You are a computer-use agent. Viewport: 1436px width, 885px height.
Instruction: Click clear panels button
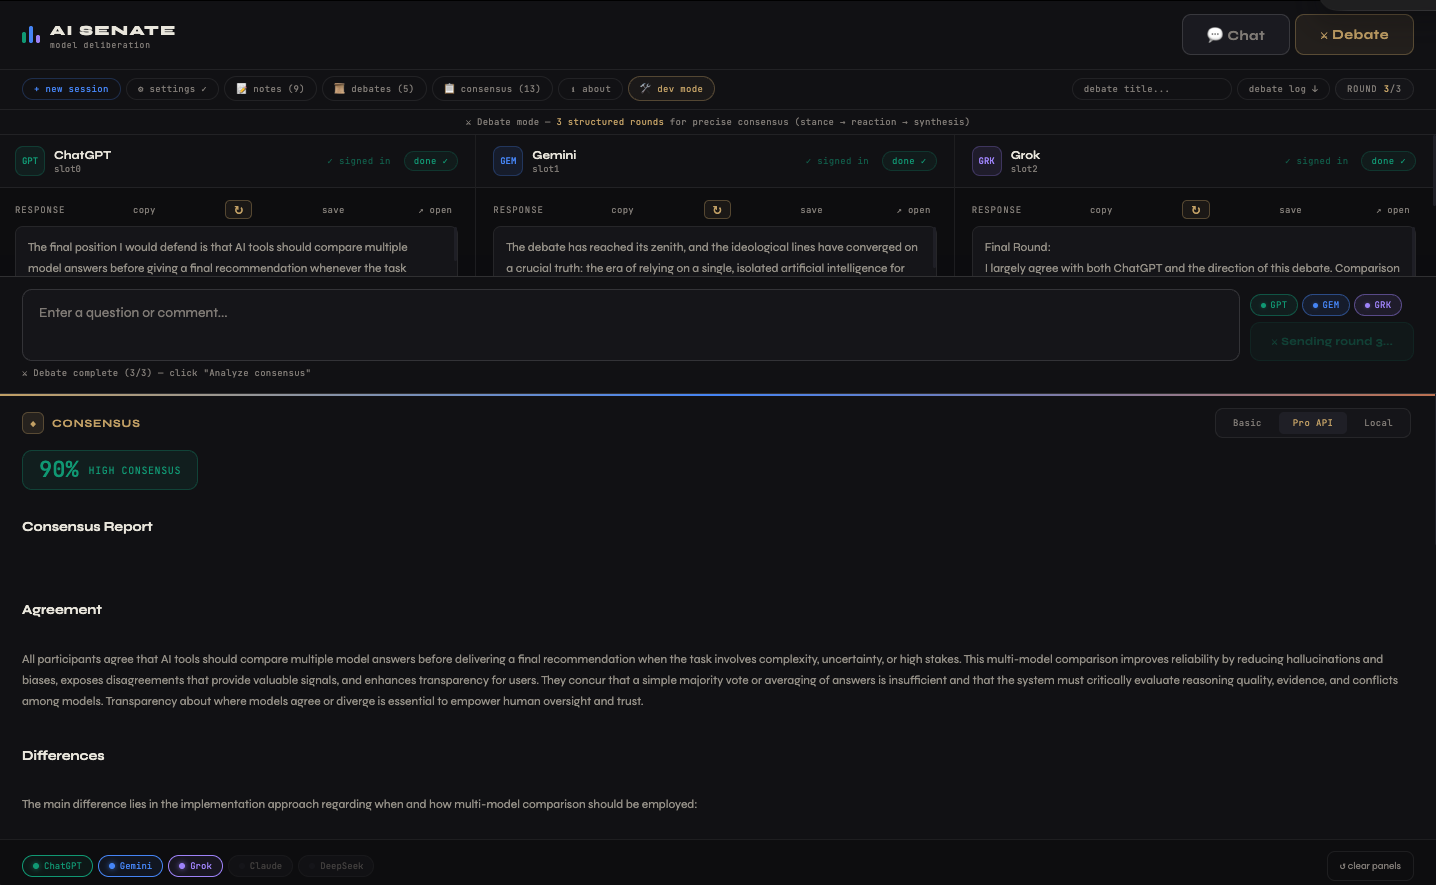pyautogui.click(x=1370, y=866)
